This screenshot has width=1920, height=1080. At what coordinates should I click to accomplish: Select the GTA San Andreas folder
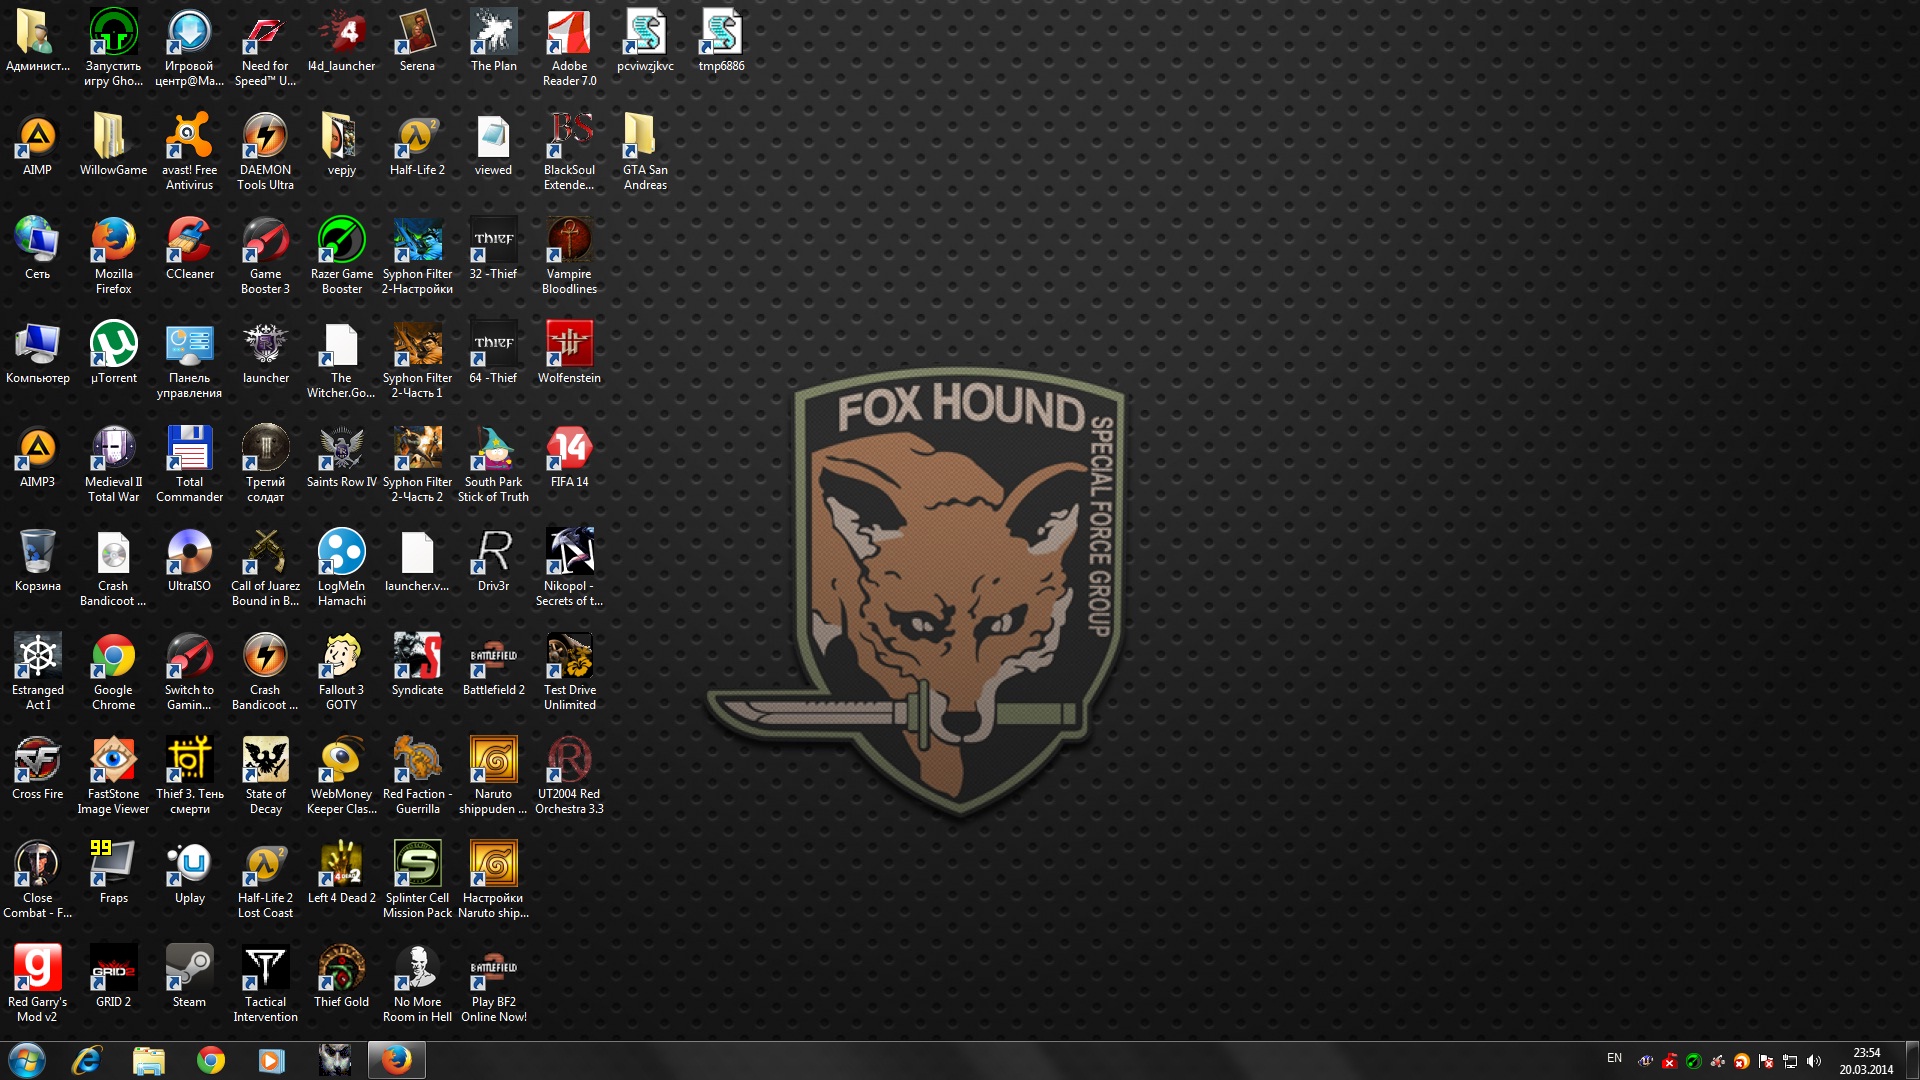click(x=645, y=151)
